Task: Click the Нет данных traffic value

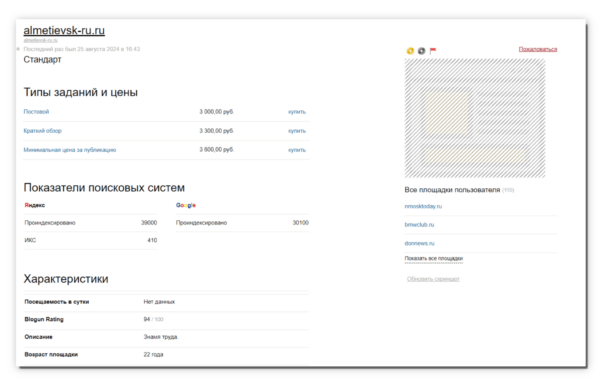Action: (x=159, y=302)
